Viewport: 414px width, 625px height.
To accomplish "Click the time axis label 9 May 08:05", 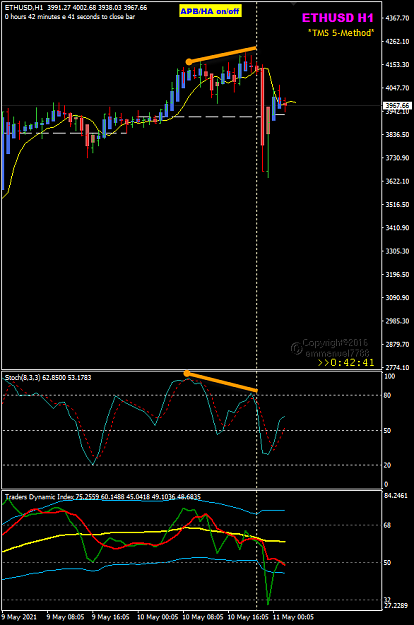I will click(x=65, y=617).
